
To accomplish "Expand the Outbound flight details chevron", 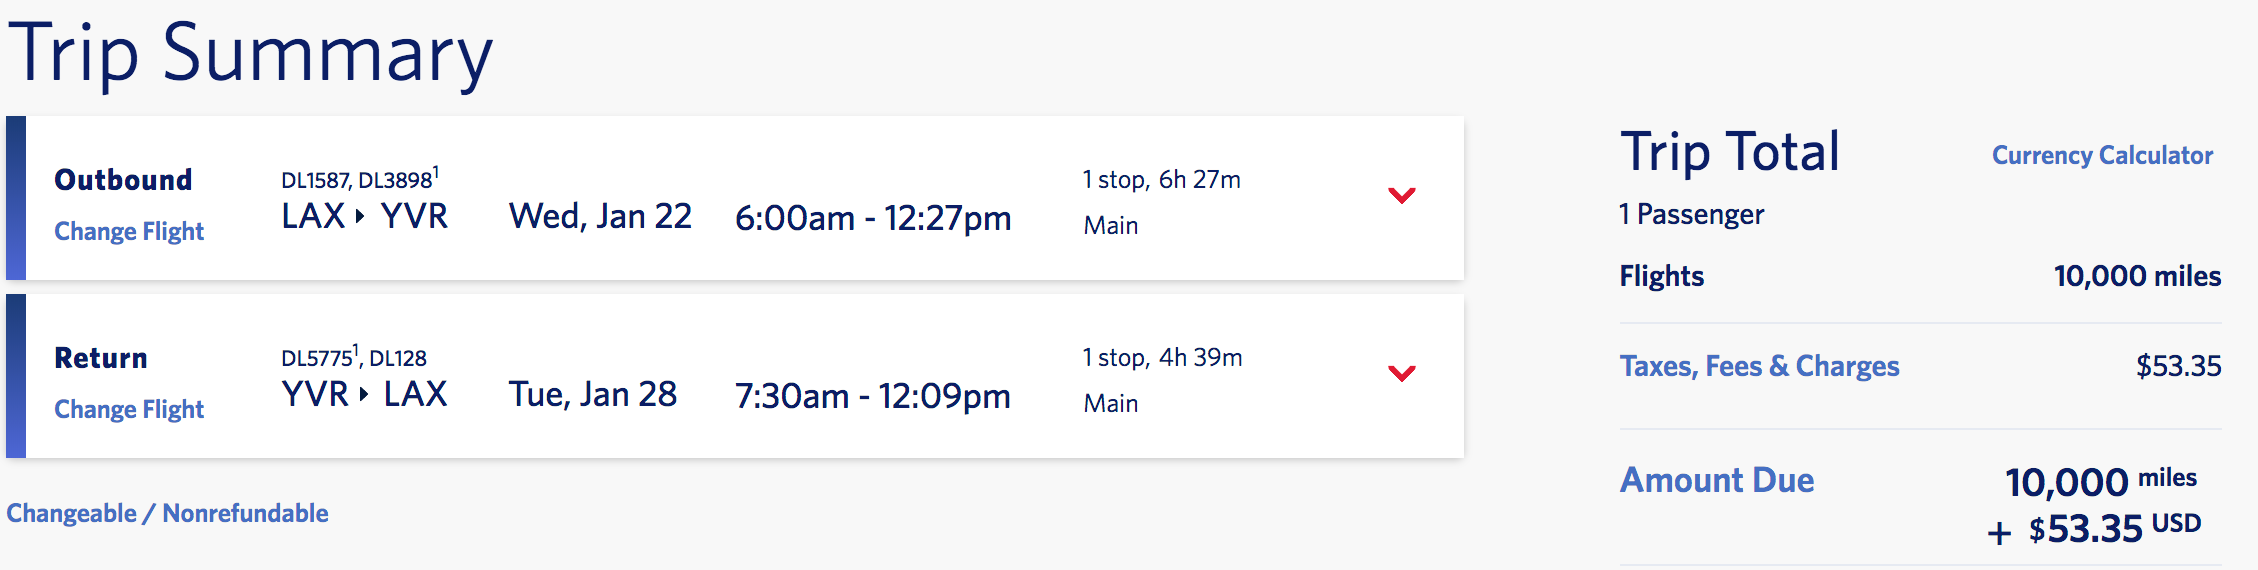I will (1402, 195).
